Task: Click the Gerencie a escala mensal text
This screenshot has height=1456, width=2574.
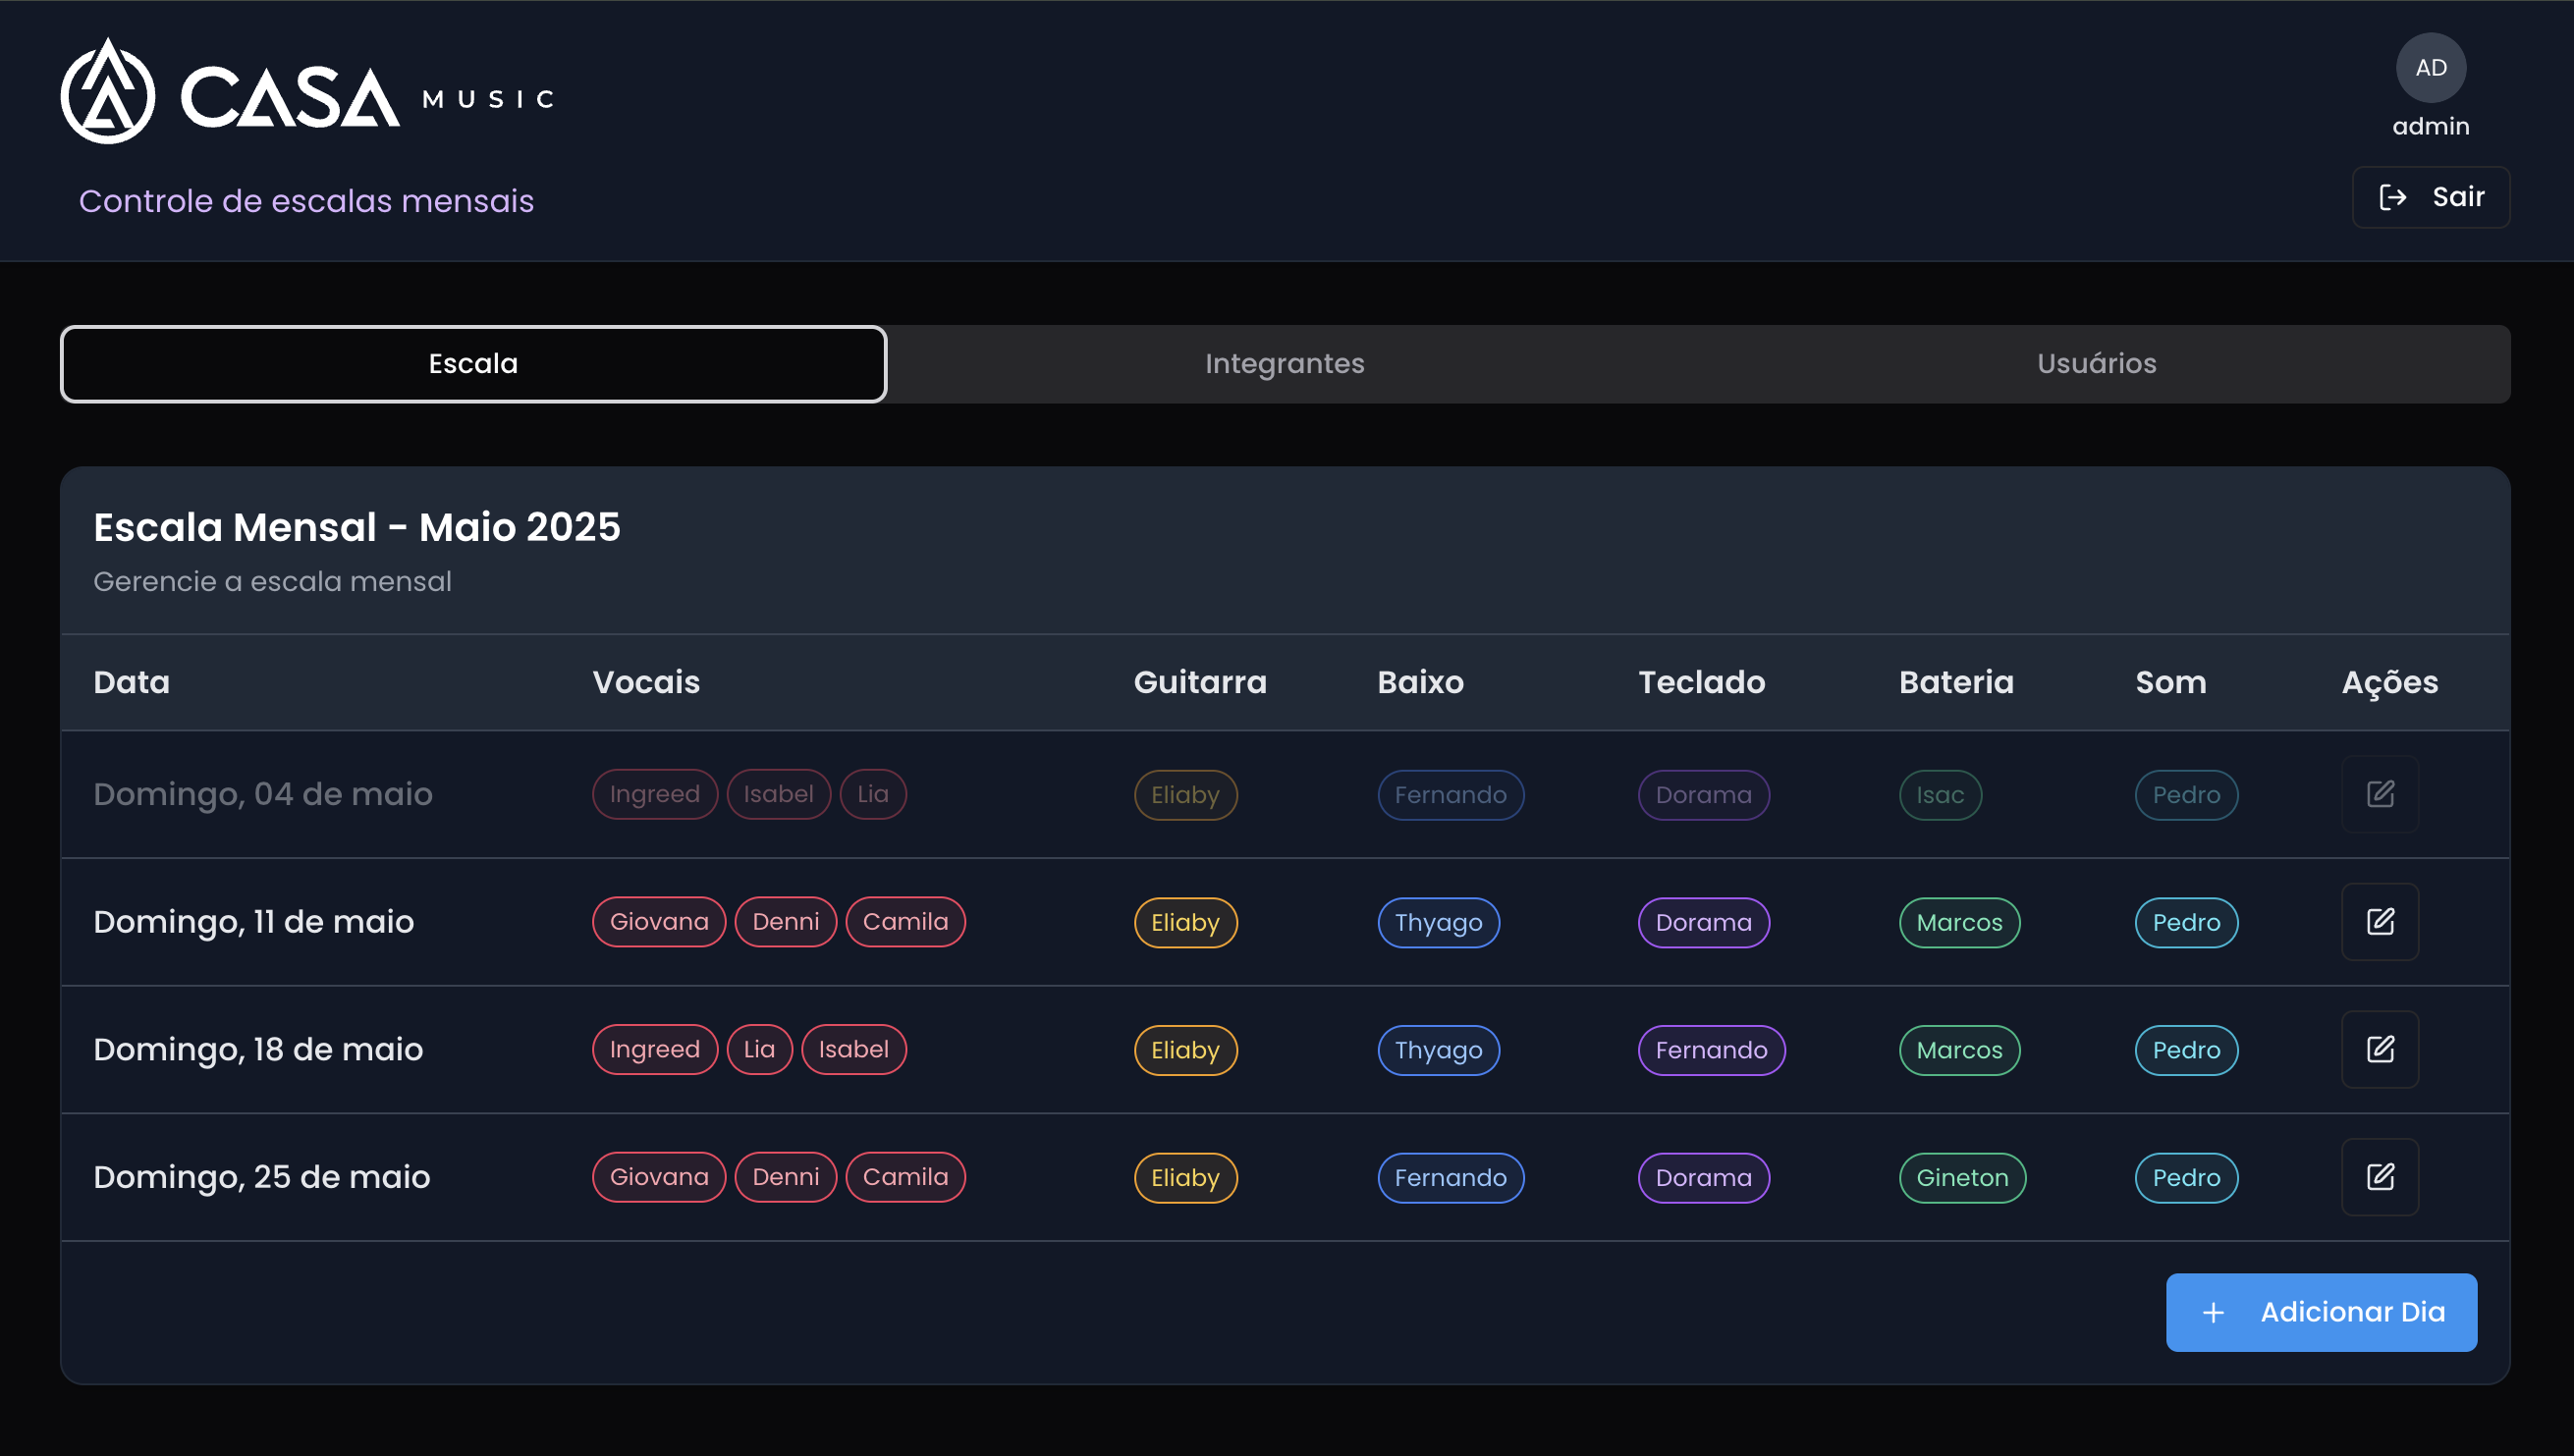Action: tap(272, 581)
